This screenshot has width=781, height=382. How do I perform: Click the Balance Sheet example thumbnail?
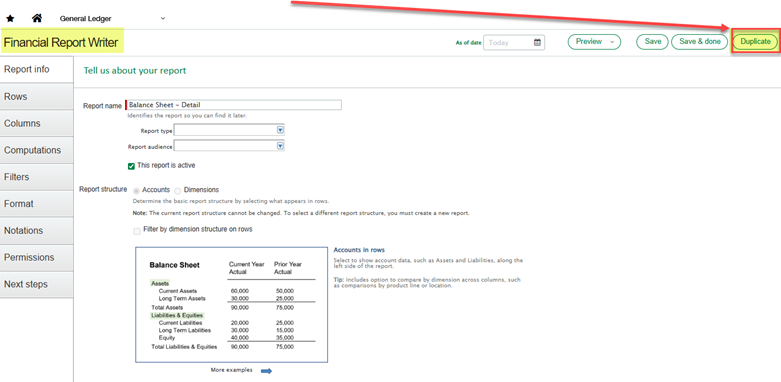pyautogui.click(x=232, y=304)
